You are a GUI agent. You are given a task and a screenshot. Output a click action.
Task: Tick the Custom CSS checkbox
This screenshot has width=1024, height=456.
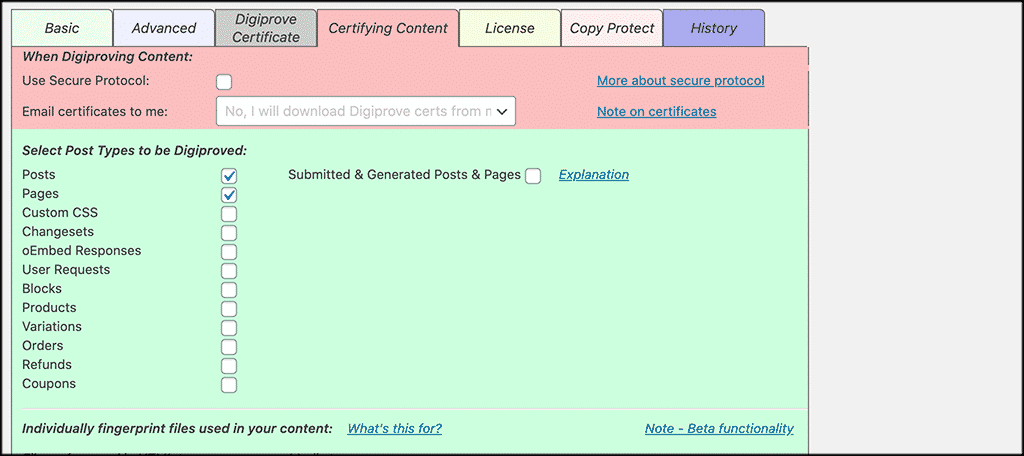pyautogui.click(x=229, y=214)
